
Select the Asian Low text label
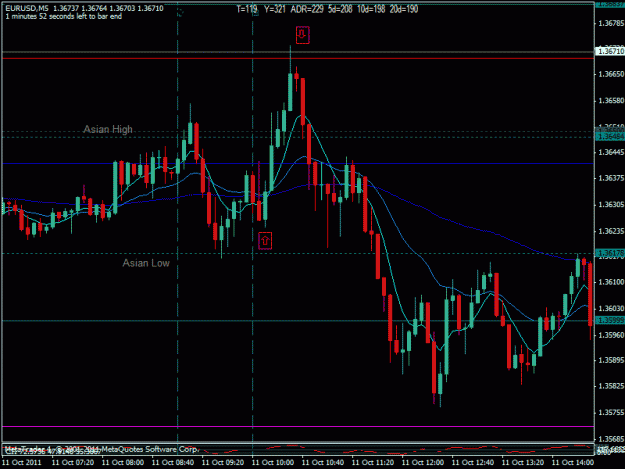pyautogui.click(x=146, y=263)
